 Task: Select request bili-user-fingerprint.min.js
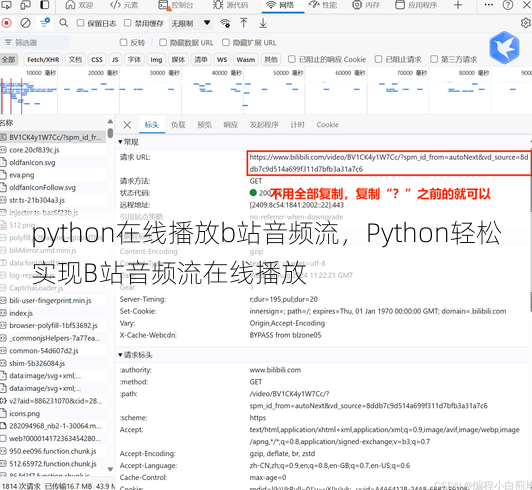pos(53,301)
